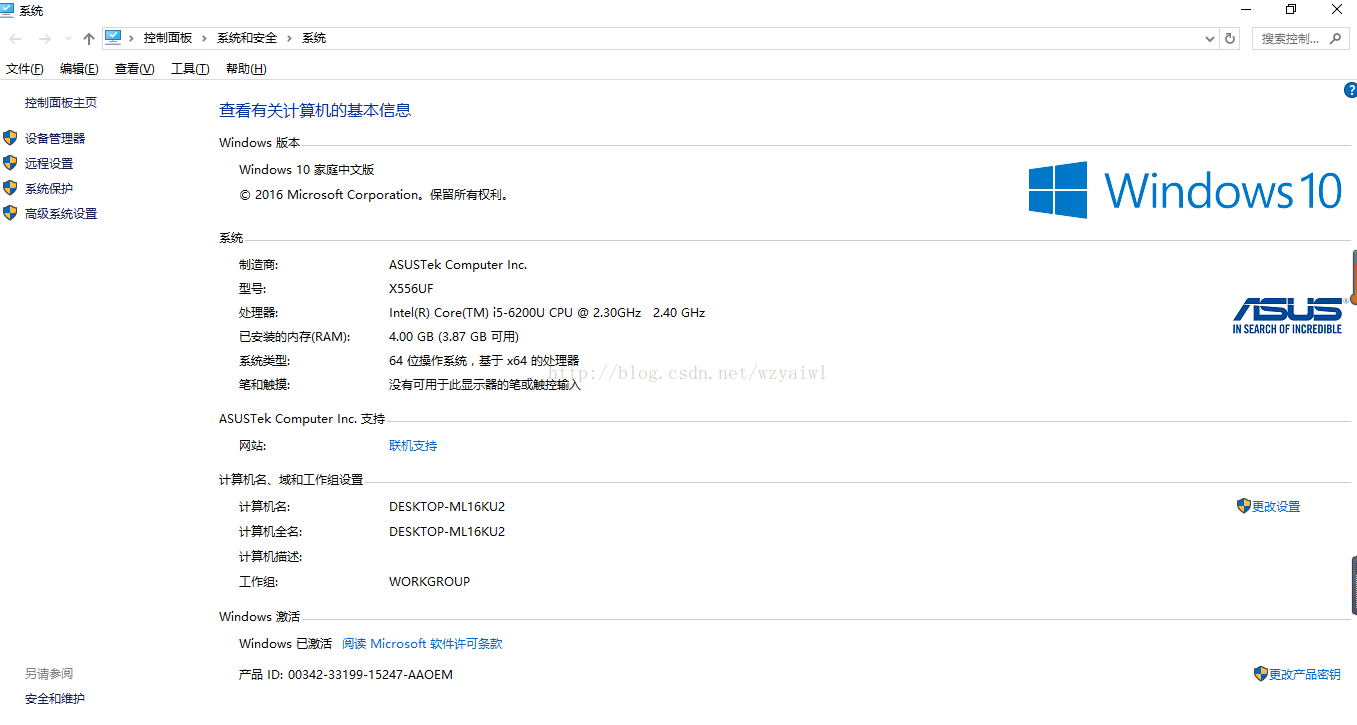Click 系统 breadcrumb in address bar
1357x725 pixels.
tap(314, 38)
